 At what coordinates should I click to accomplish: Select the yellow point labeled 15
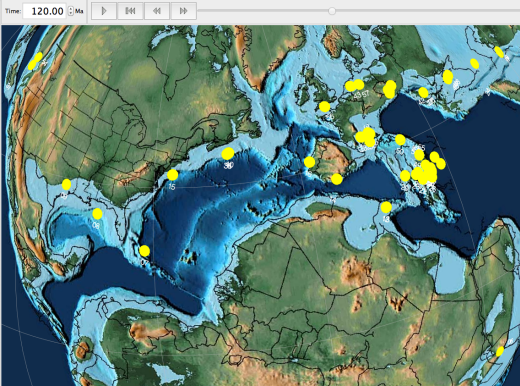click(173, 175)
